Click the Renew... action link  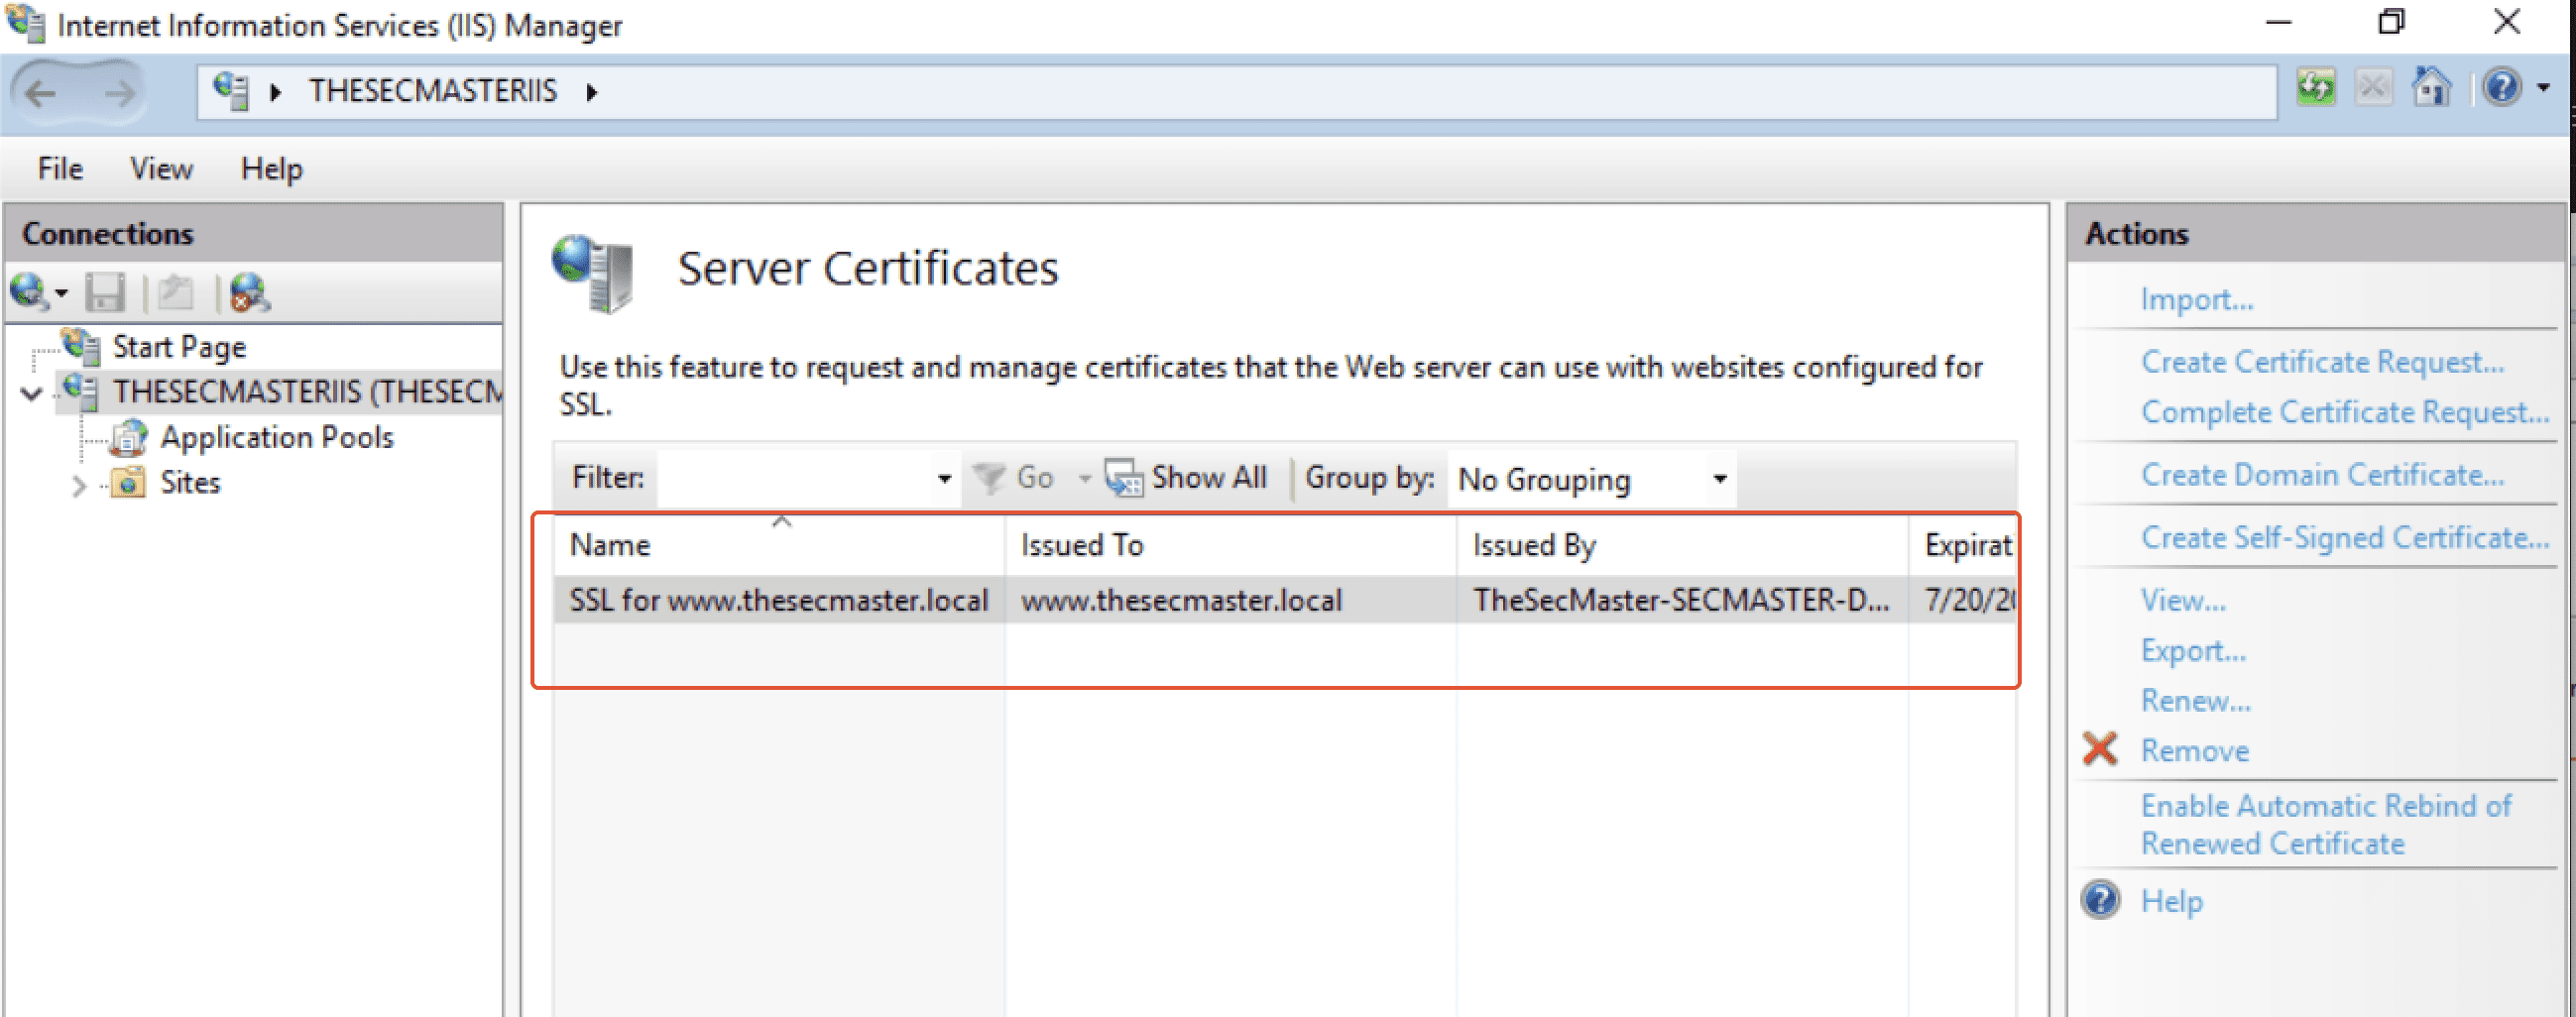[x=2195, y=701]
